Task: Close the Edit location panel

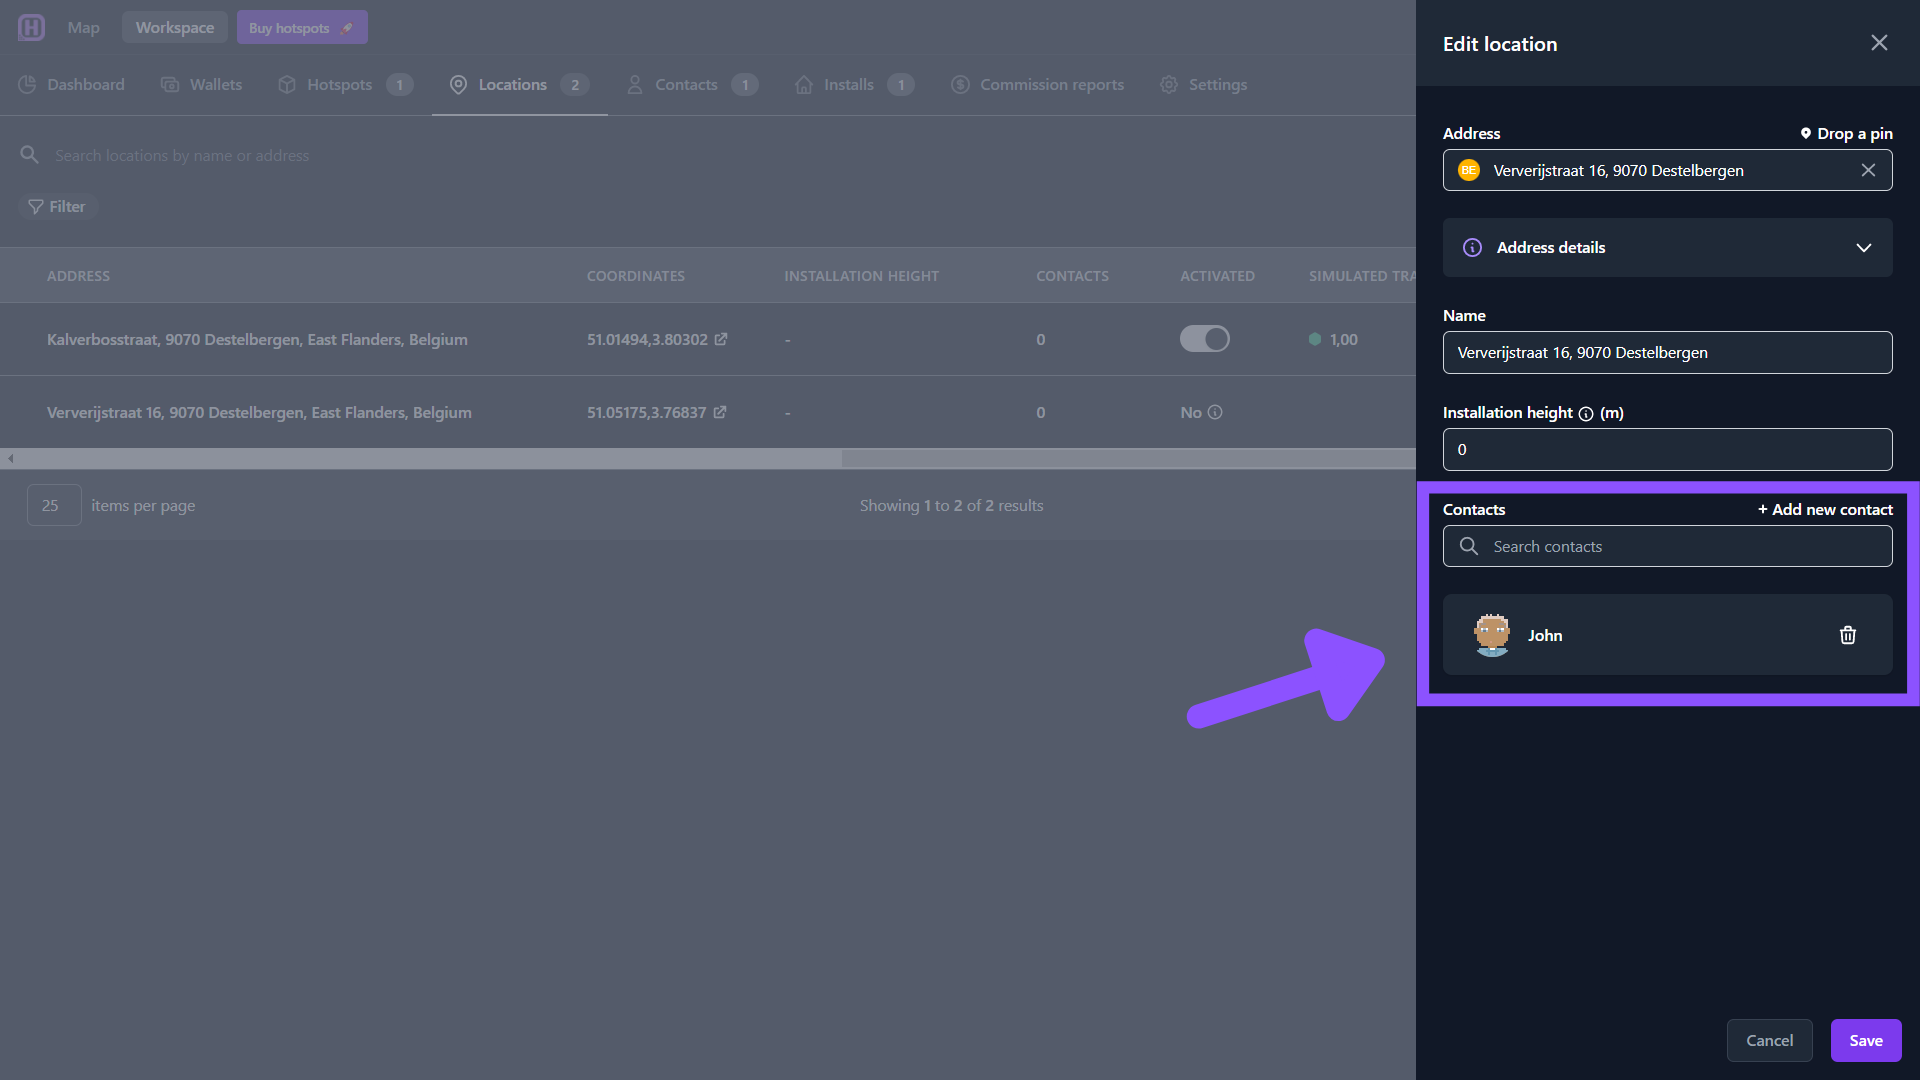Action: pyautogui.click(x=1879, y=43)
